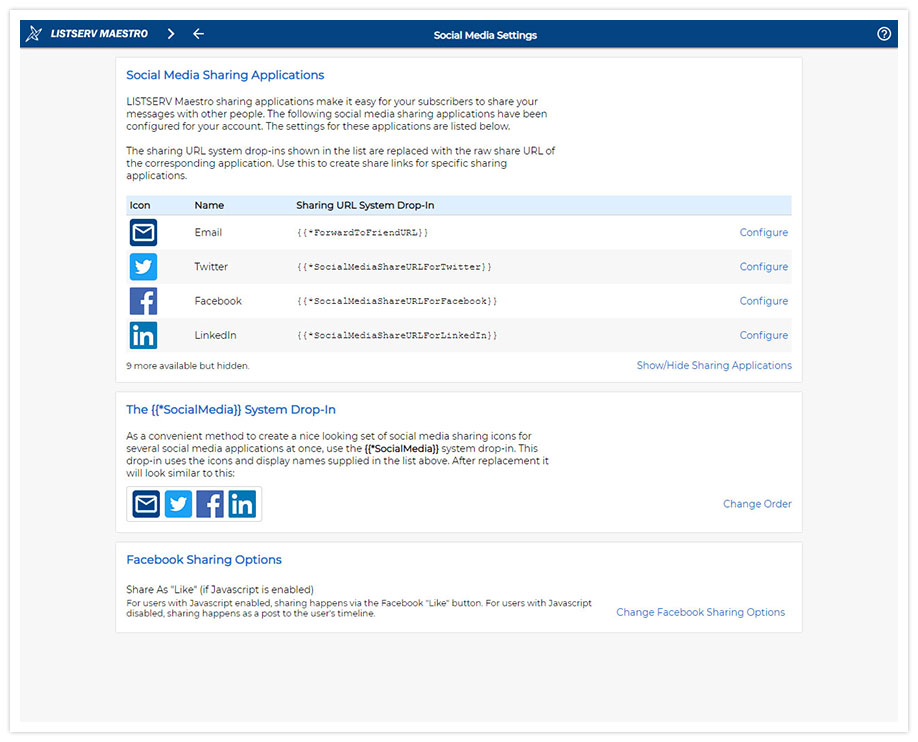Click the LinkedIn name cell
Screen dimensions: 918x742
pyautogui.click(x=215, y=336)
